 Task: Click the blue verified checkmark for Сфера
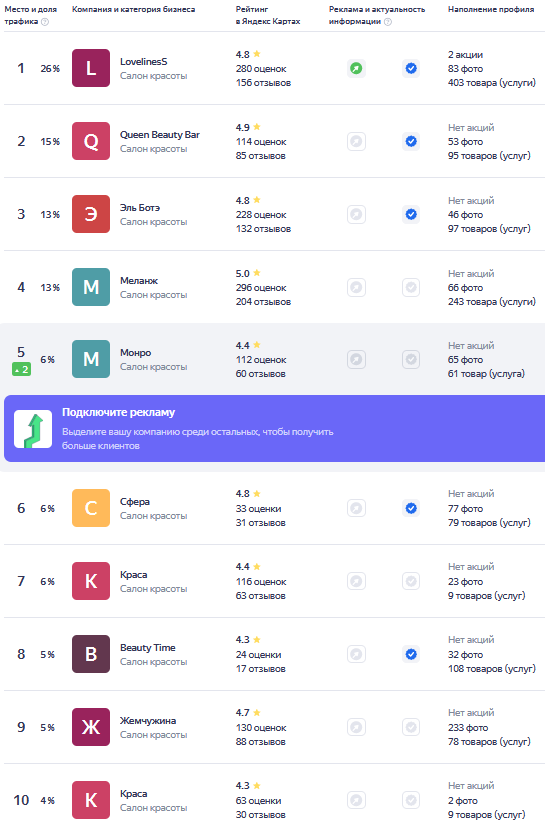coord(411,508)
